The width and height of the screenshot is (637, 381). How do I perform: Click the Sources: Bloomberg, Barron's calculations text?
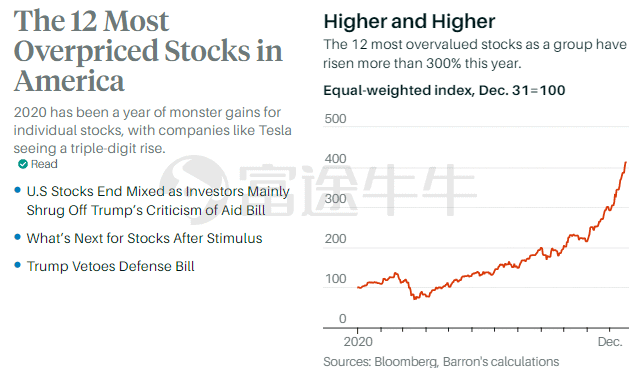pos(441,362)
